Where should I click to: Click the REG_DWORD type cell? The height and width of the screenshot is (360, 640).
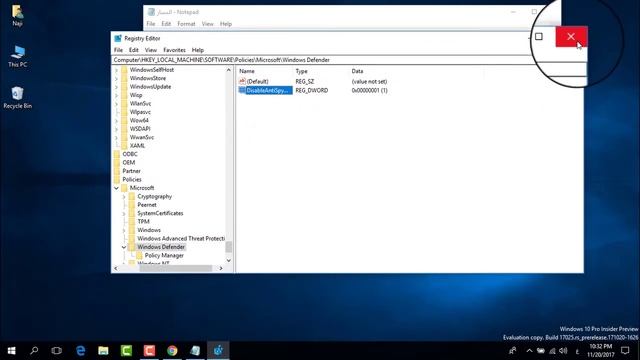click(311, 90)
